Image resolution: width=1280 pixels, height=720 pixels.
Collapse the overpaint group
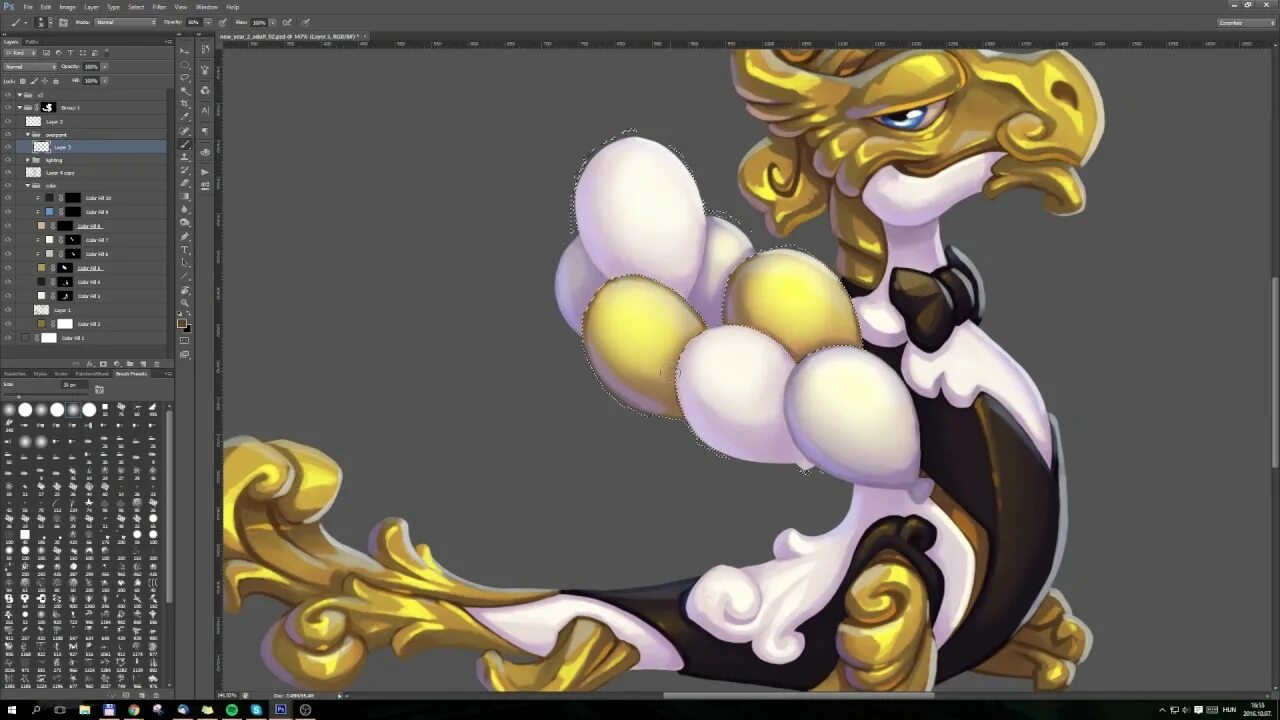click(x=28, y=134)
